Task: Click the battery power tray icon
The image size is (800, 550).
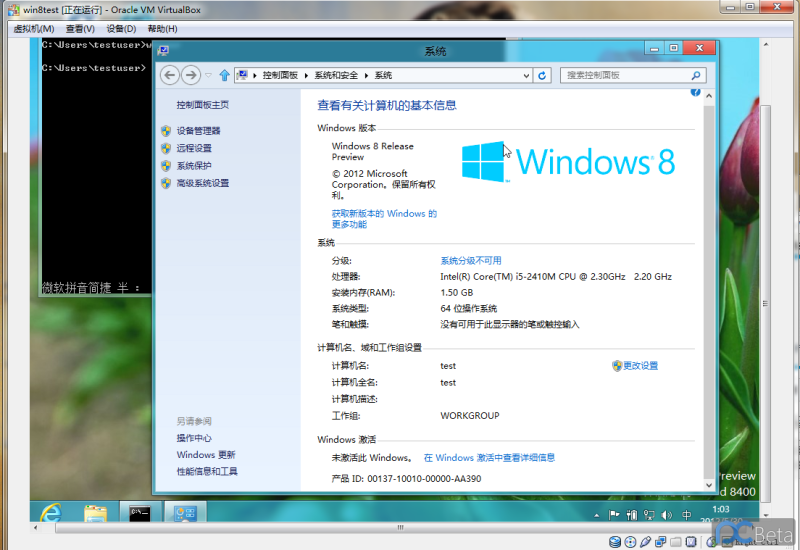Action: click(x=632, y=515)
